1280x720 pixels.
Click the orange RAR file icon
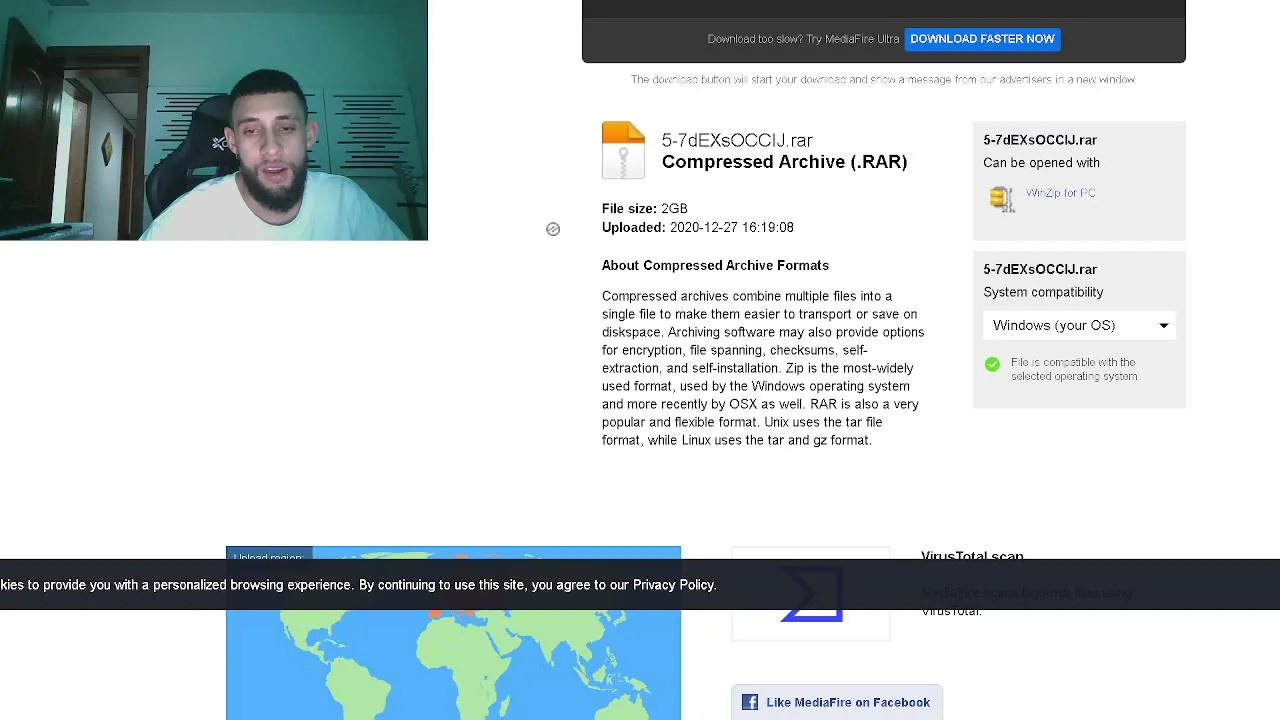[623, 150]
